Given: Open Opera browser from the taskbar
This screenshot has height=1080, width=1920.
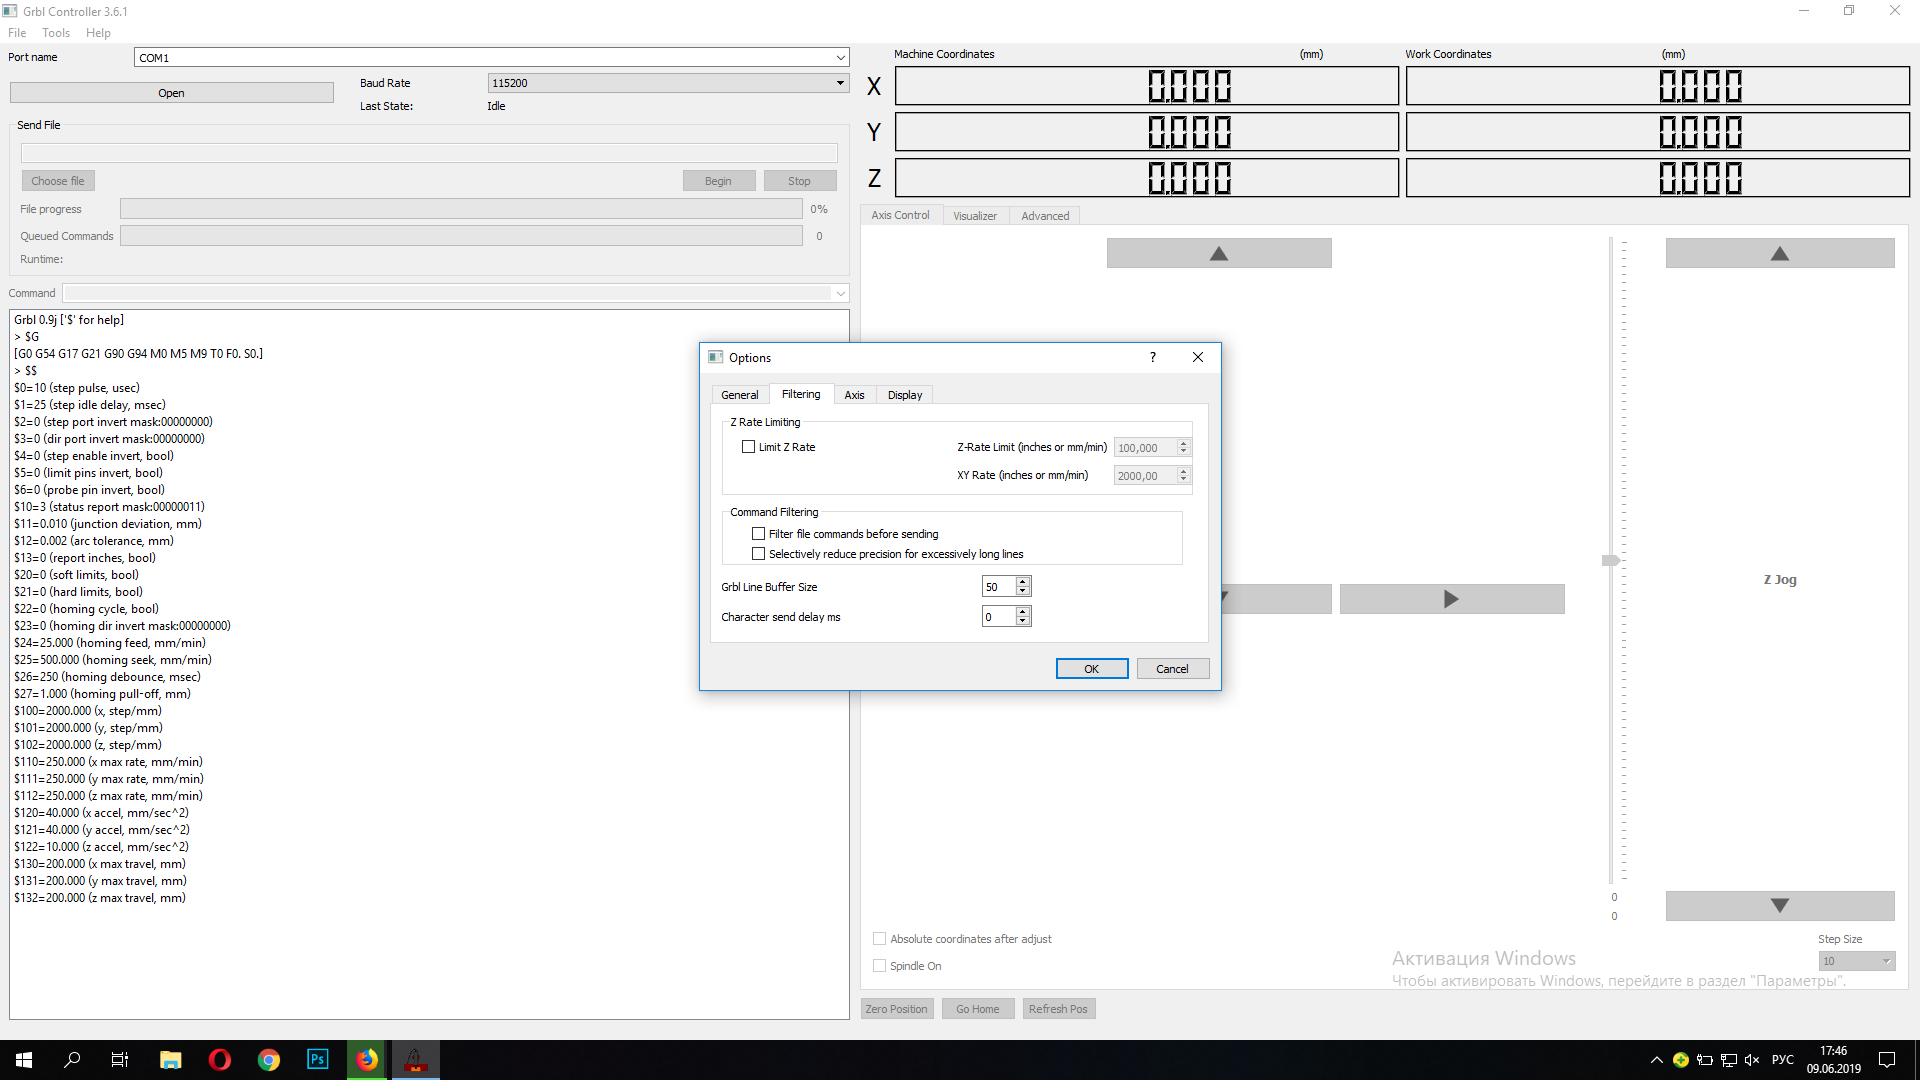Looking at the screenshot, I should 219,1059.
